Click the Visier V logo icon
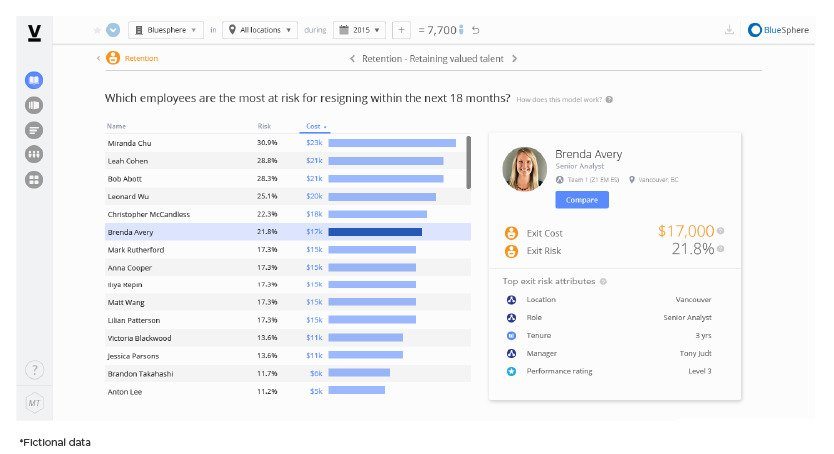Screen dimensions: 834x454 click(x=35, y=34)
